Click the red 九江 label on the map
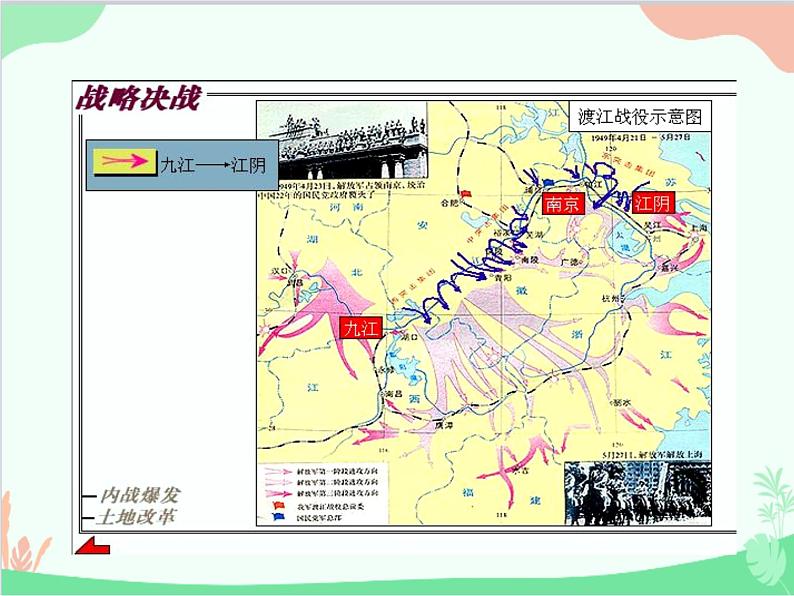This screenshot has height=596, width=794. pyautogui.click(x=360, y=328)
